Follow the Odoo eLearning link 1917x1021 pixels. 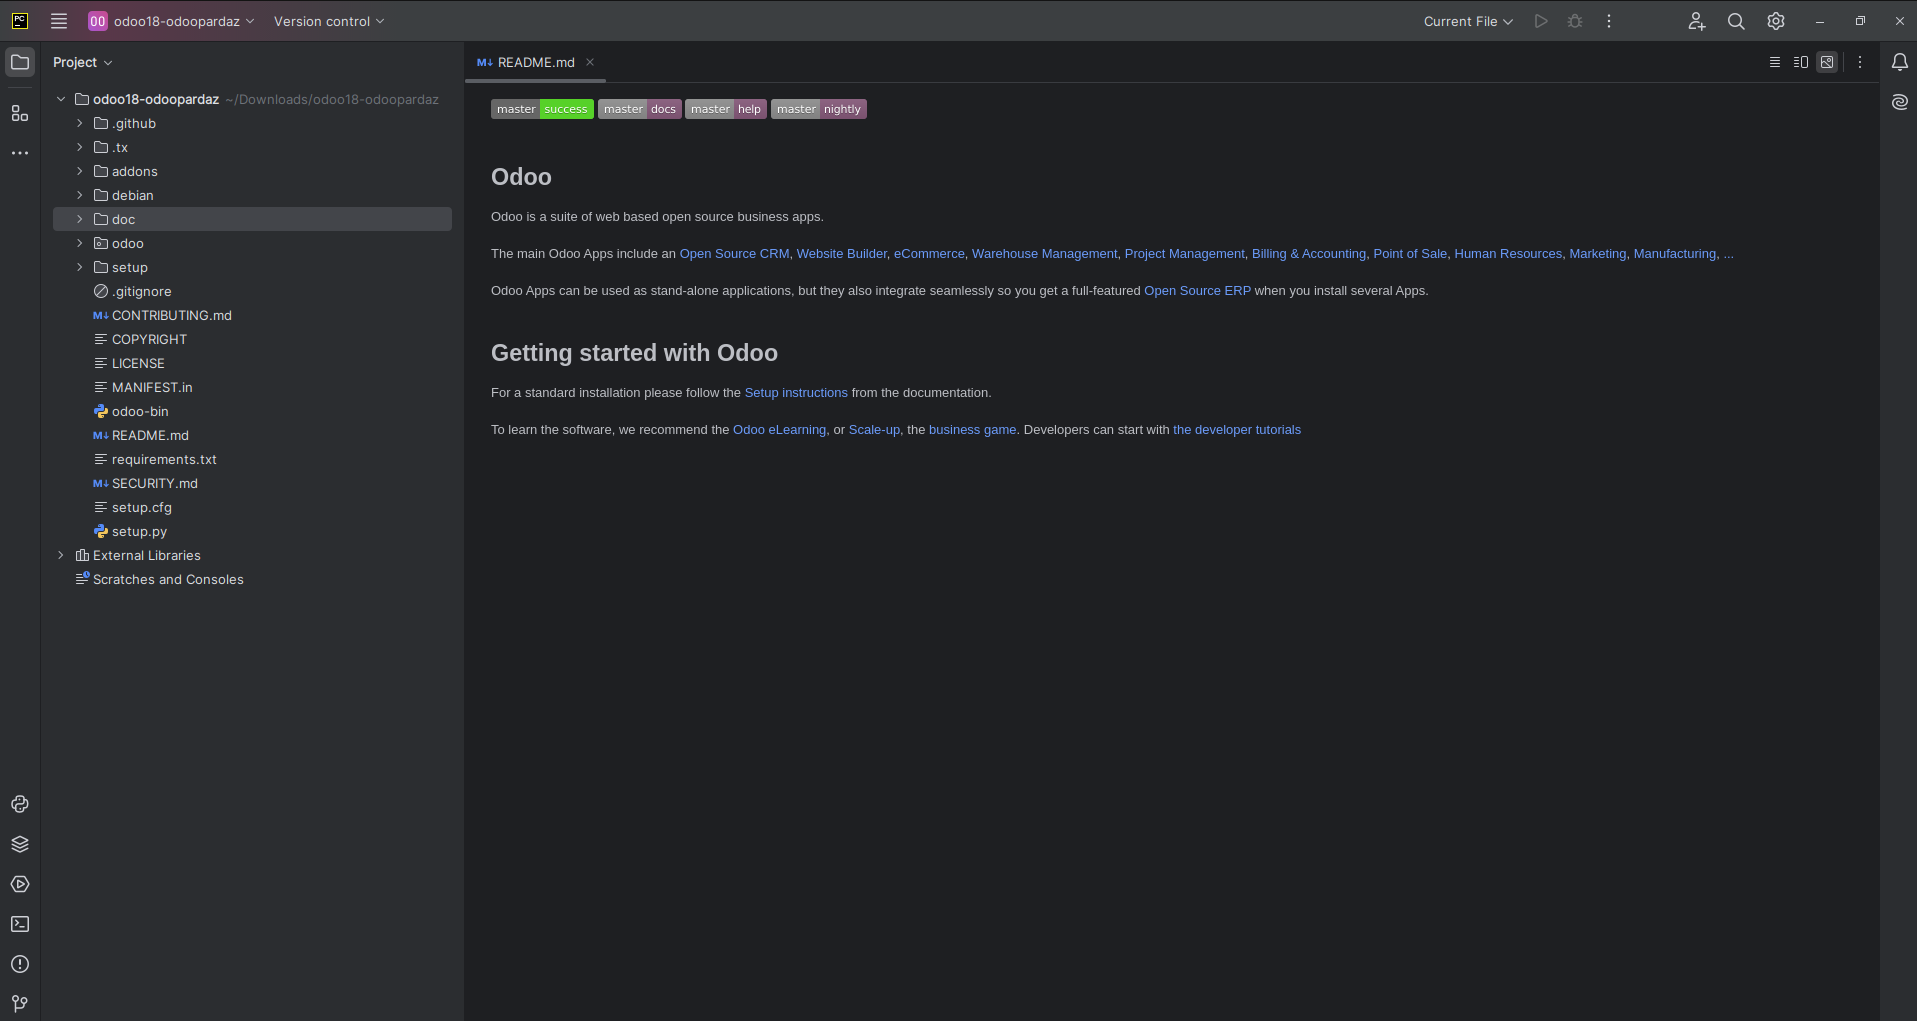779,430
